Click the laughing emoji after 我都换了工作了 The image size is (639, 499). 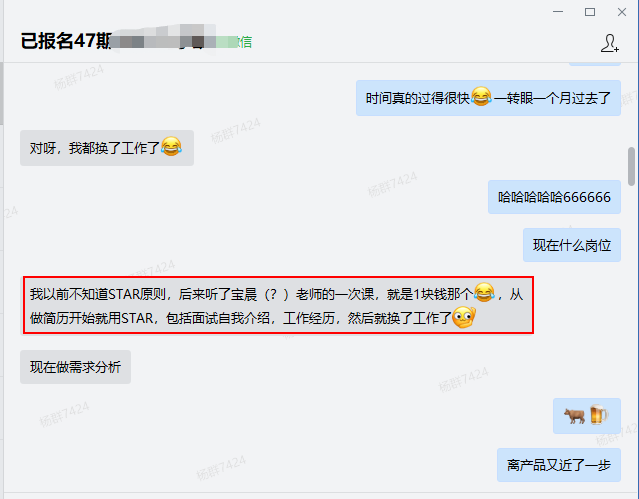coord(171,146)
